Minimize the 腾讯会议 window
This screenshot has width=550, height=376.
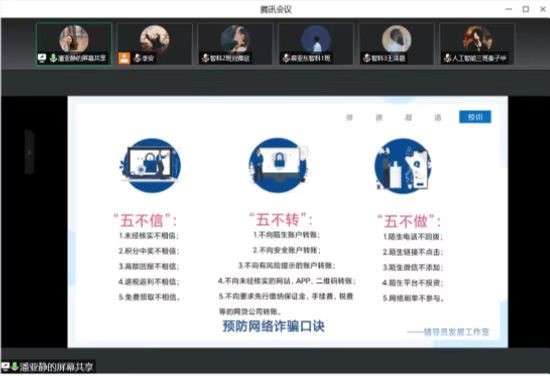[x=508, y=9]
